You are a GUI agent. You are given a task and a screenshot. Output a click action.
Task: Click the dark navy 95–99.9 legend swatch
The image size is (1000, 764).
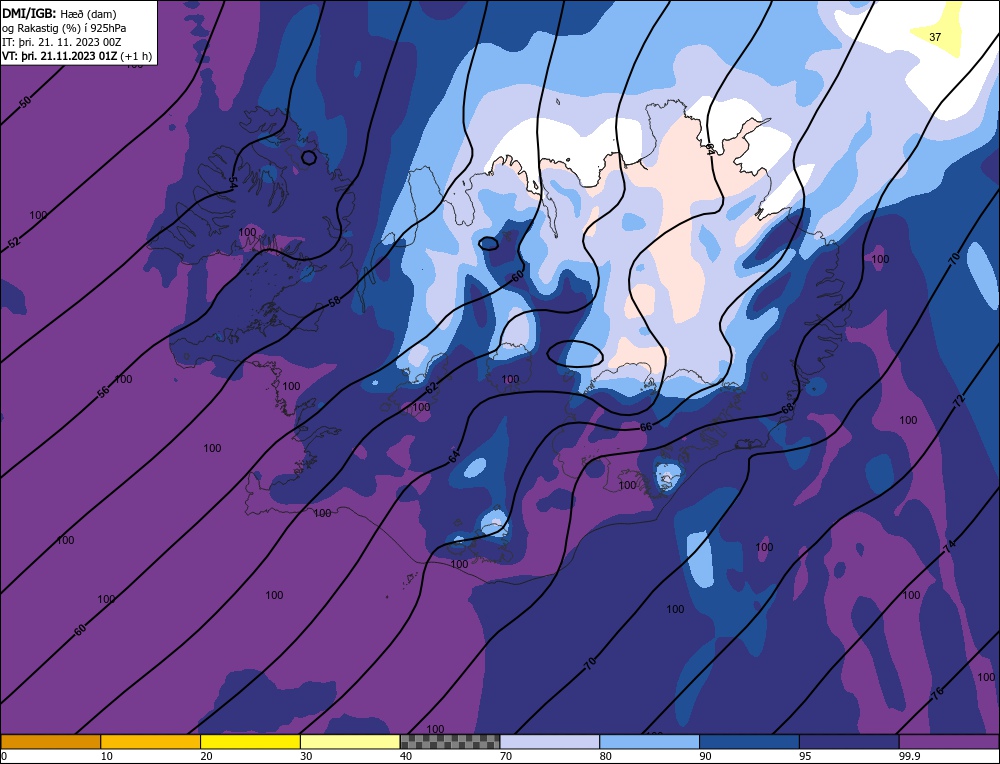click(x=849, y=741)
